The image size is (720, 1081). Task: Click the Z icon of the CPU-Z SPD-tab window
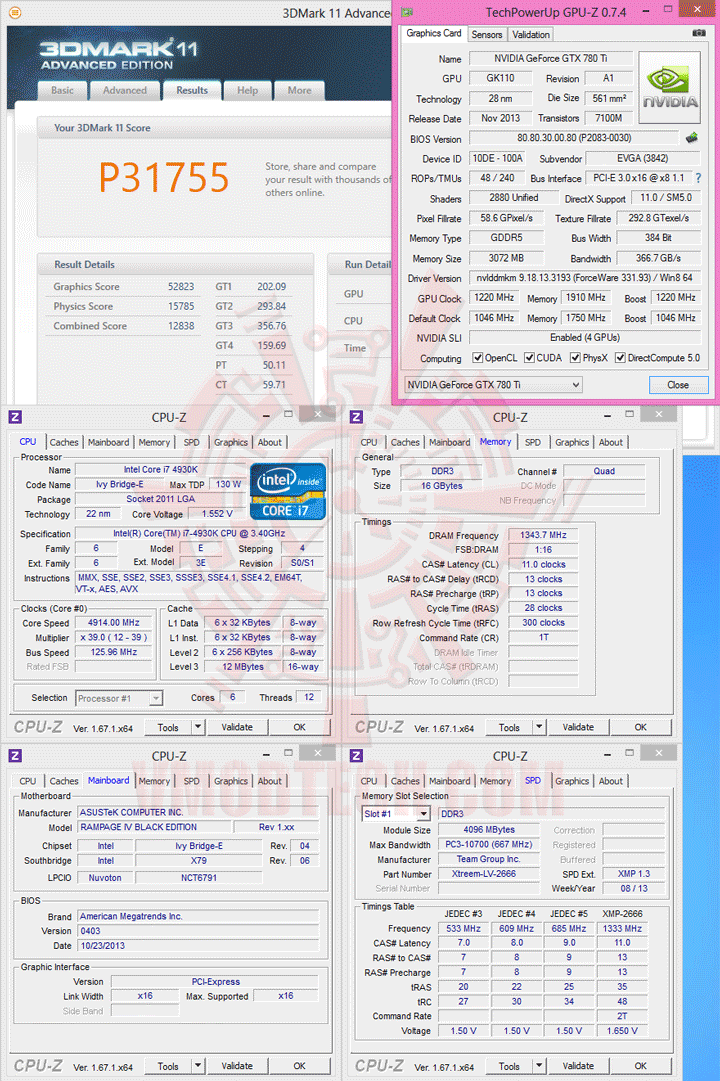click(x=357, y=756)
